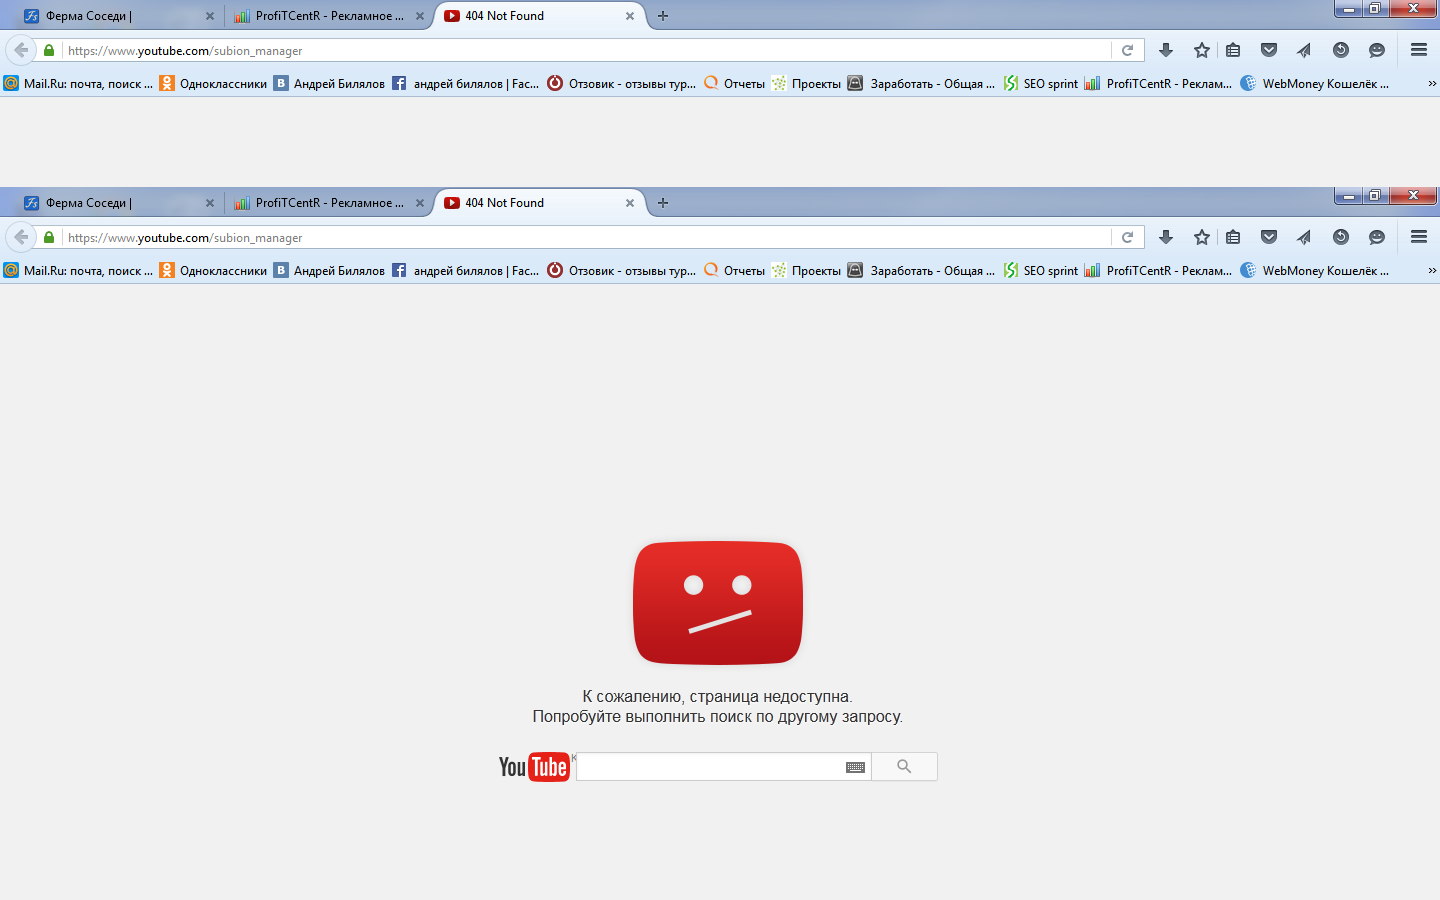
Task: Close the "404 Not Found" tab in upper window
Action: [x=630, y=16]
